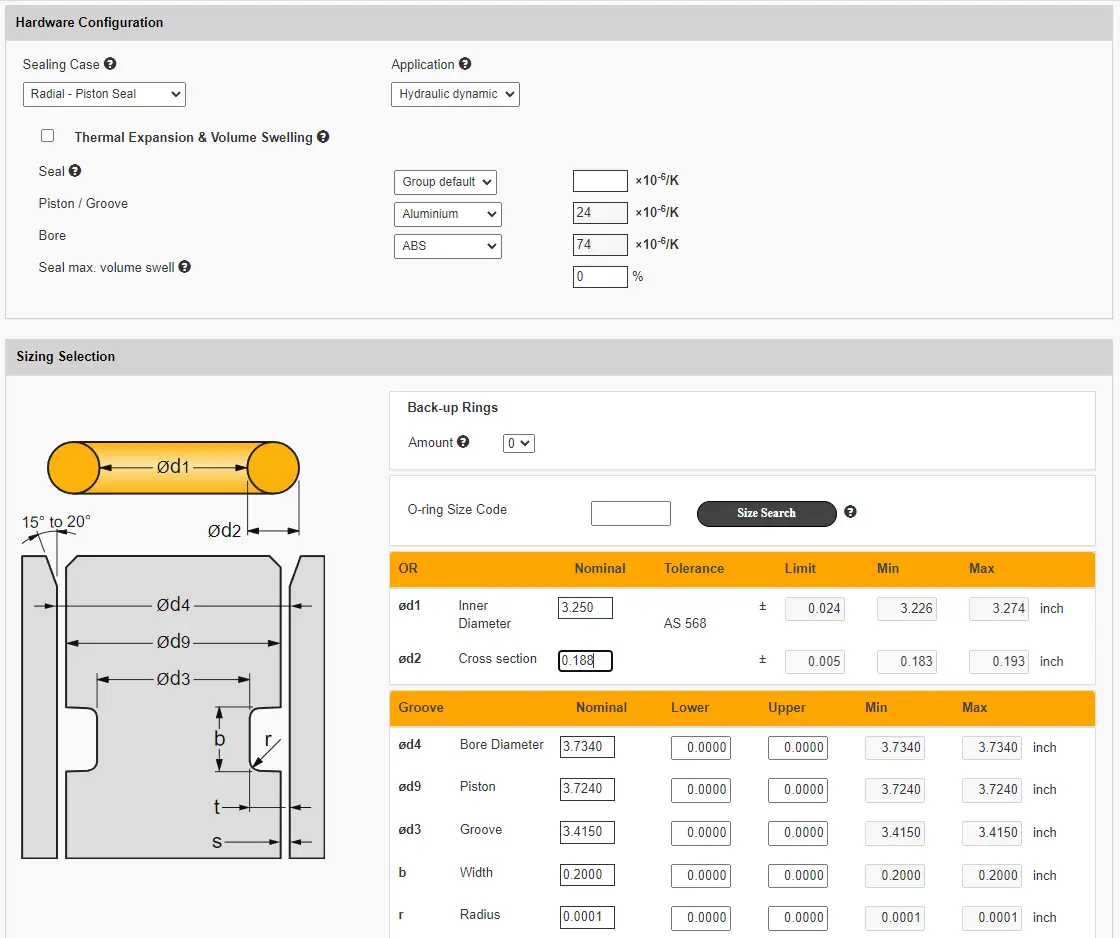Open the Back-up Rings Amount help tooltip
The width and height of the screenshot is (1120, 938).
tap(467, 442)
